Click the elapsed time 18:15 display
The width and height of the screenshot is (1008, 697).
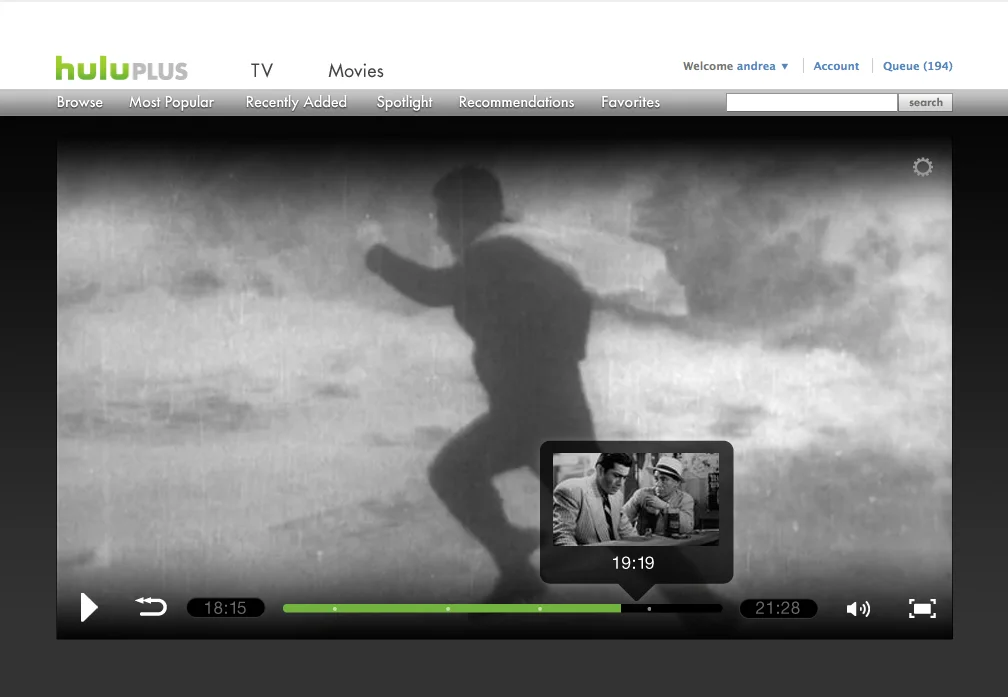click(226, 608)
